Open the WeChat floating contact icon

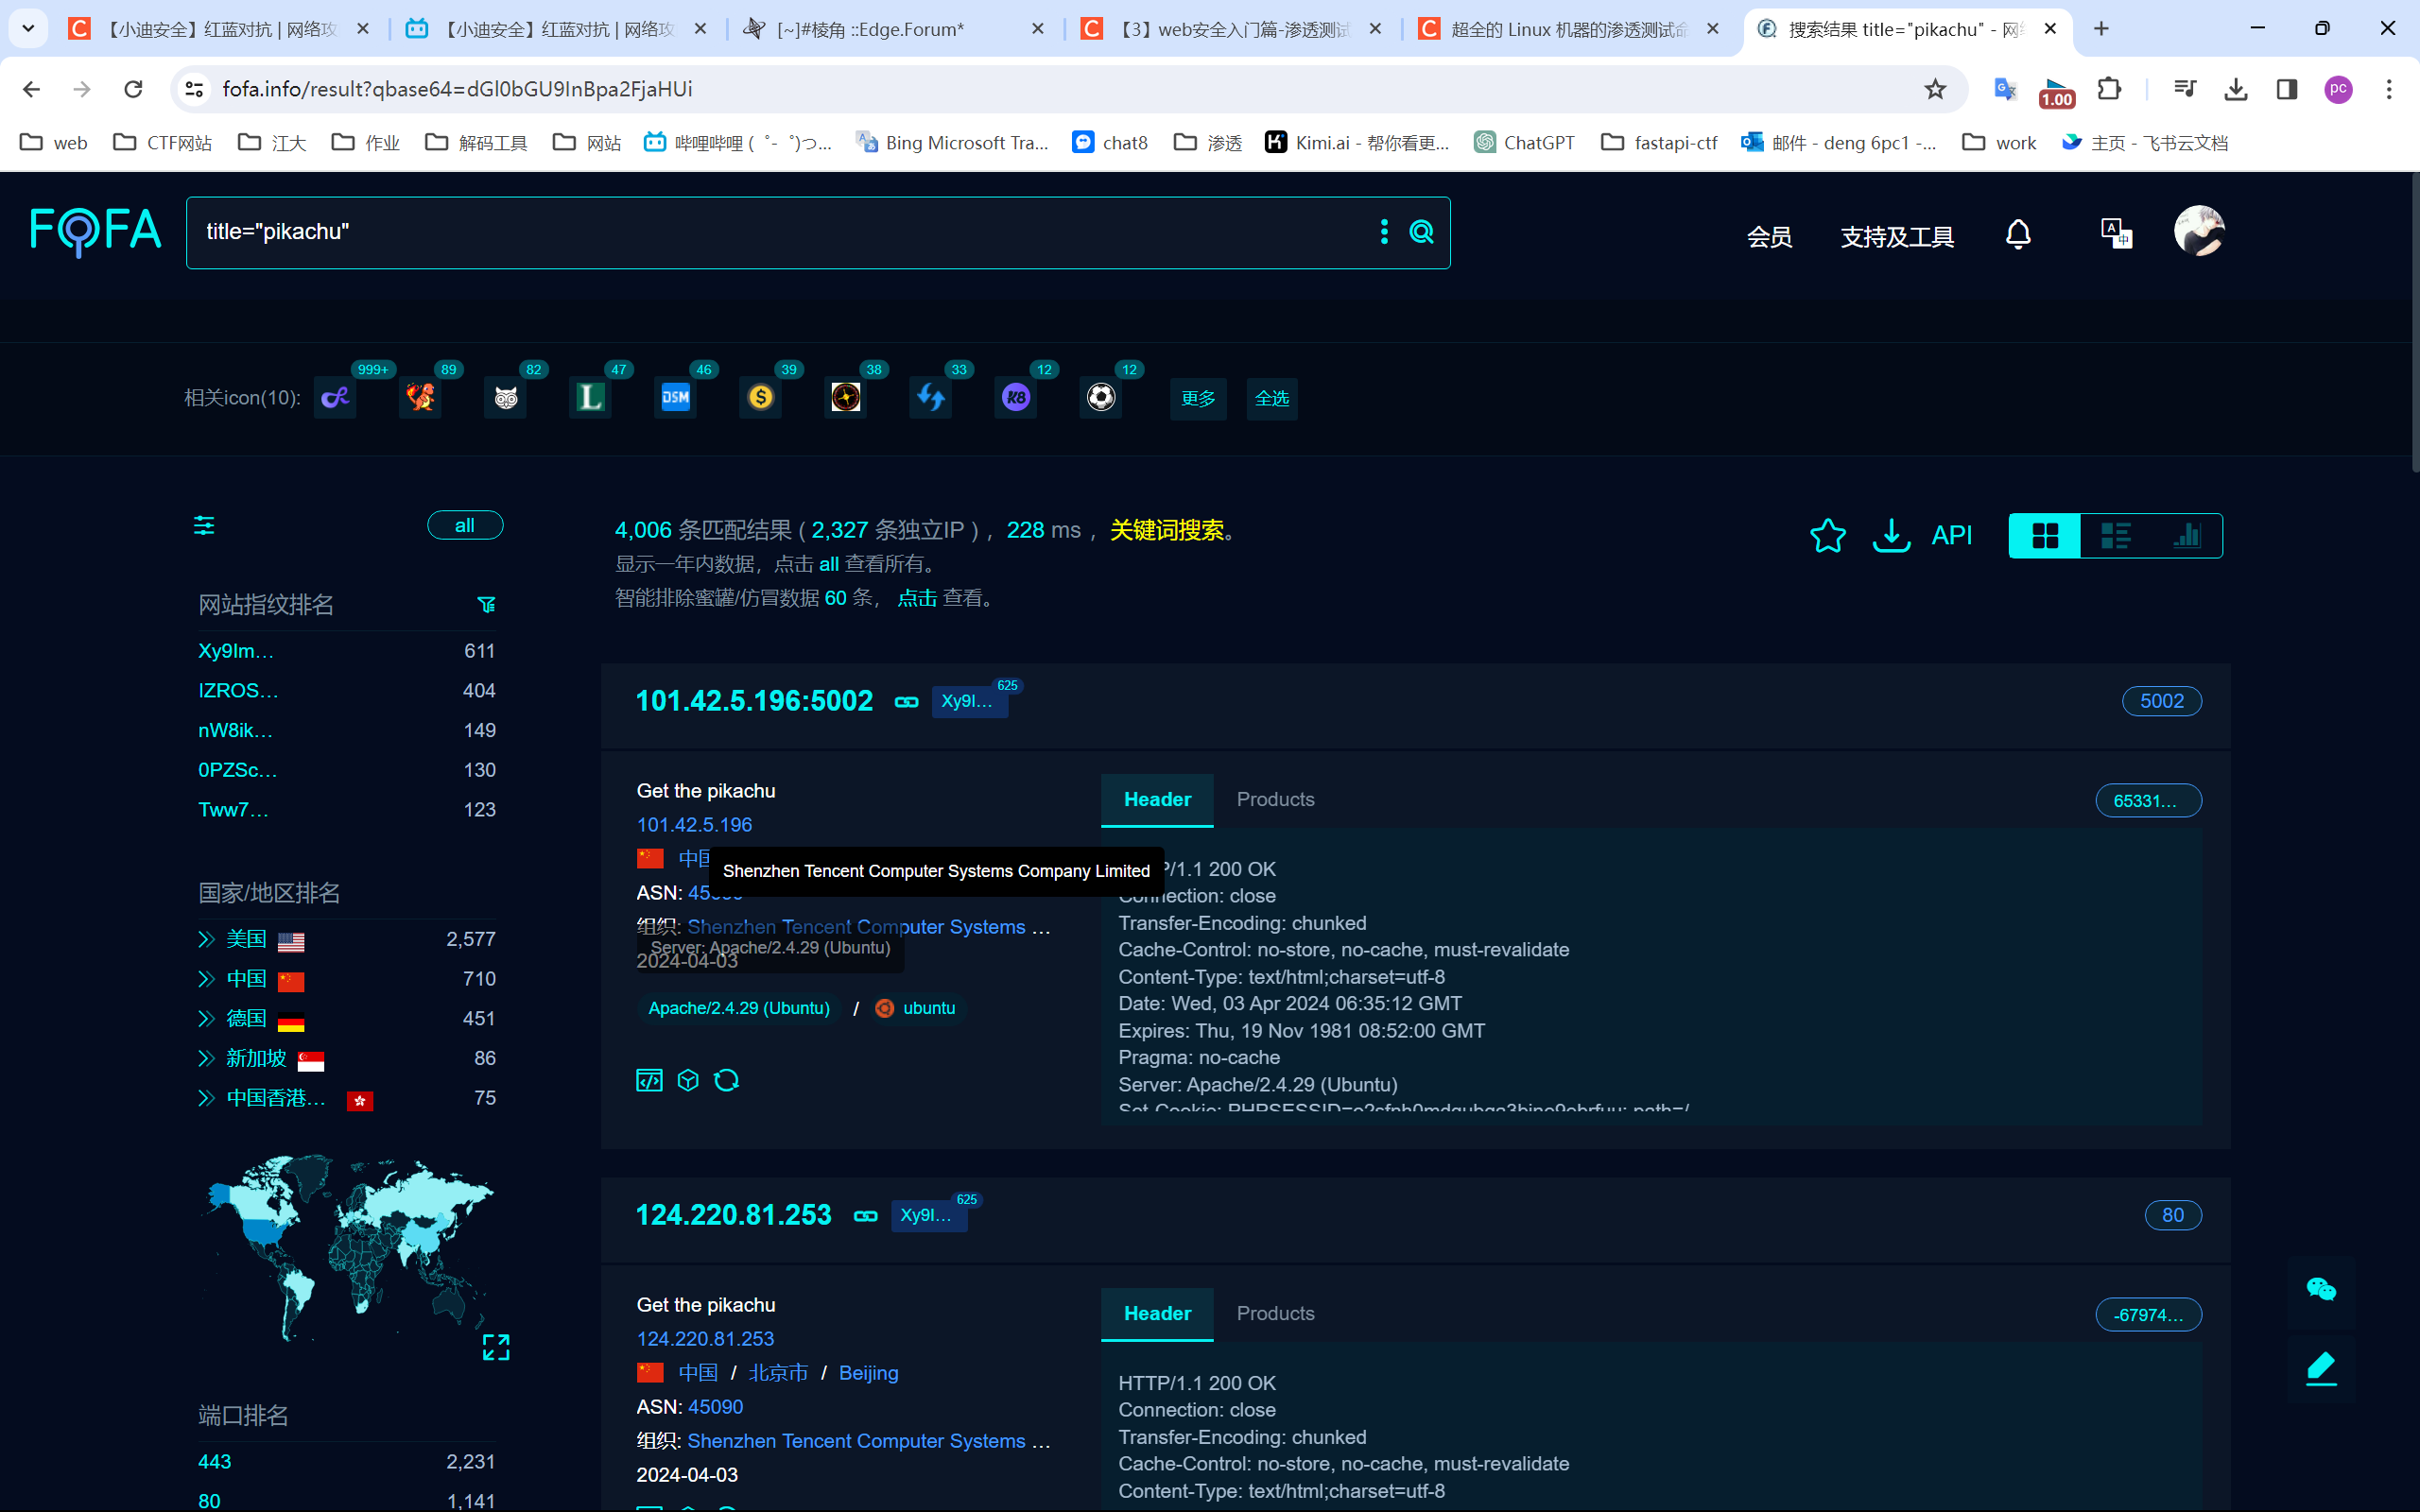point(2321,1290)
